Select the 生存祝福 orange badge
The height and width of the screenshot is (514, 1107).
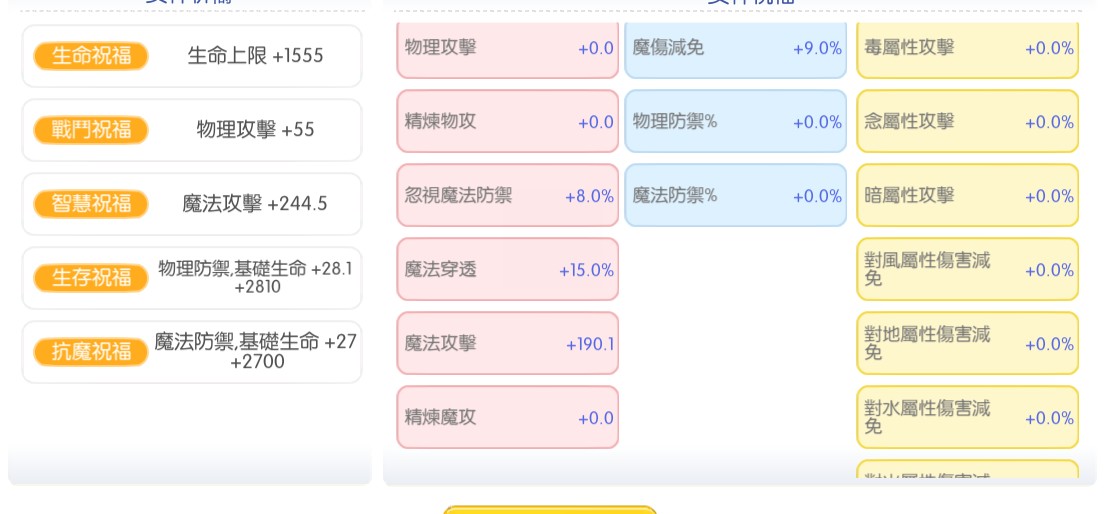point(91,278)
